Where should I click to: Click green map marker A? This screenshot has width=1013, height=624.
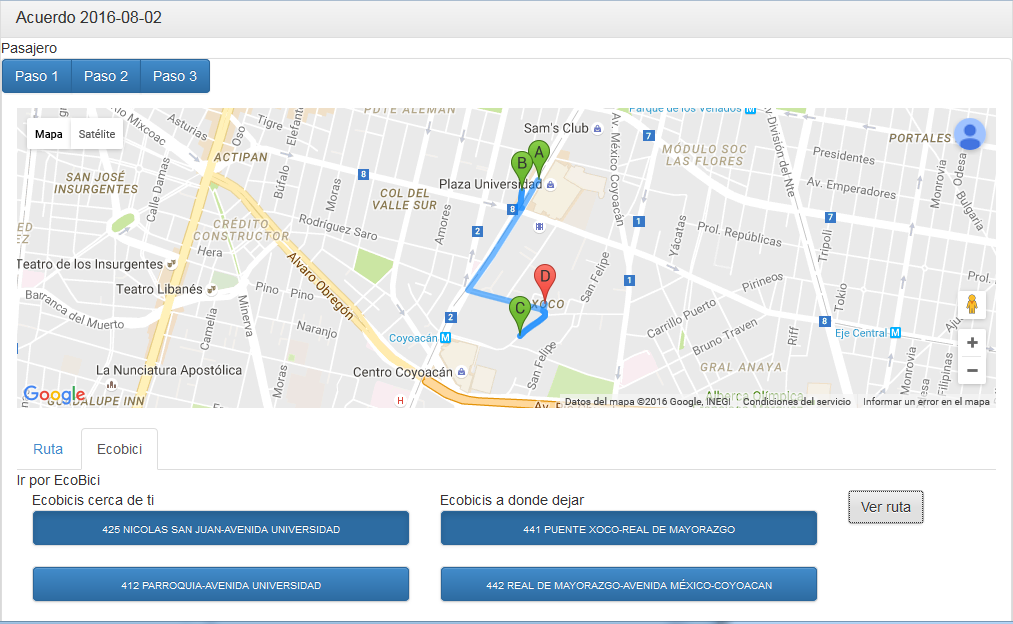539,158
